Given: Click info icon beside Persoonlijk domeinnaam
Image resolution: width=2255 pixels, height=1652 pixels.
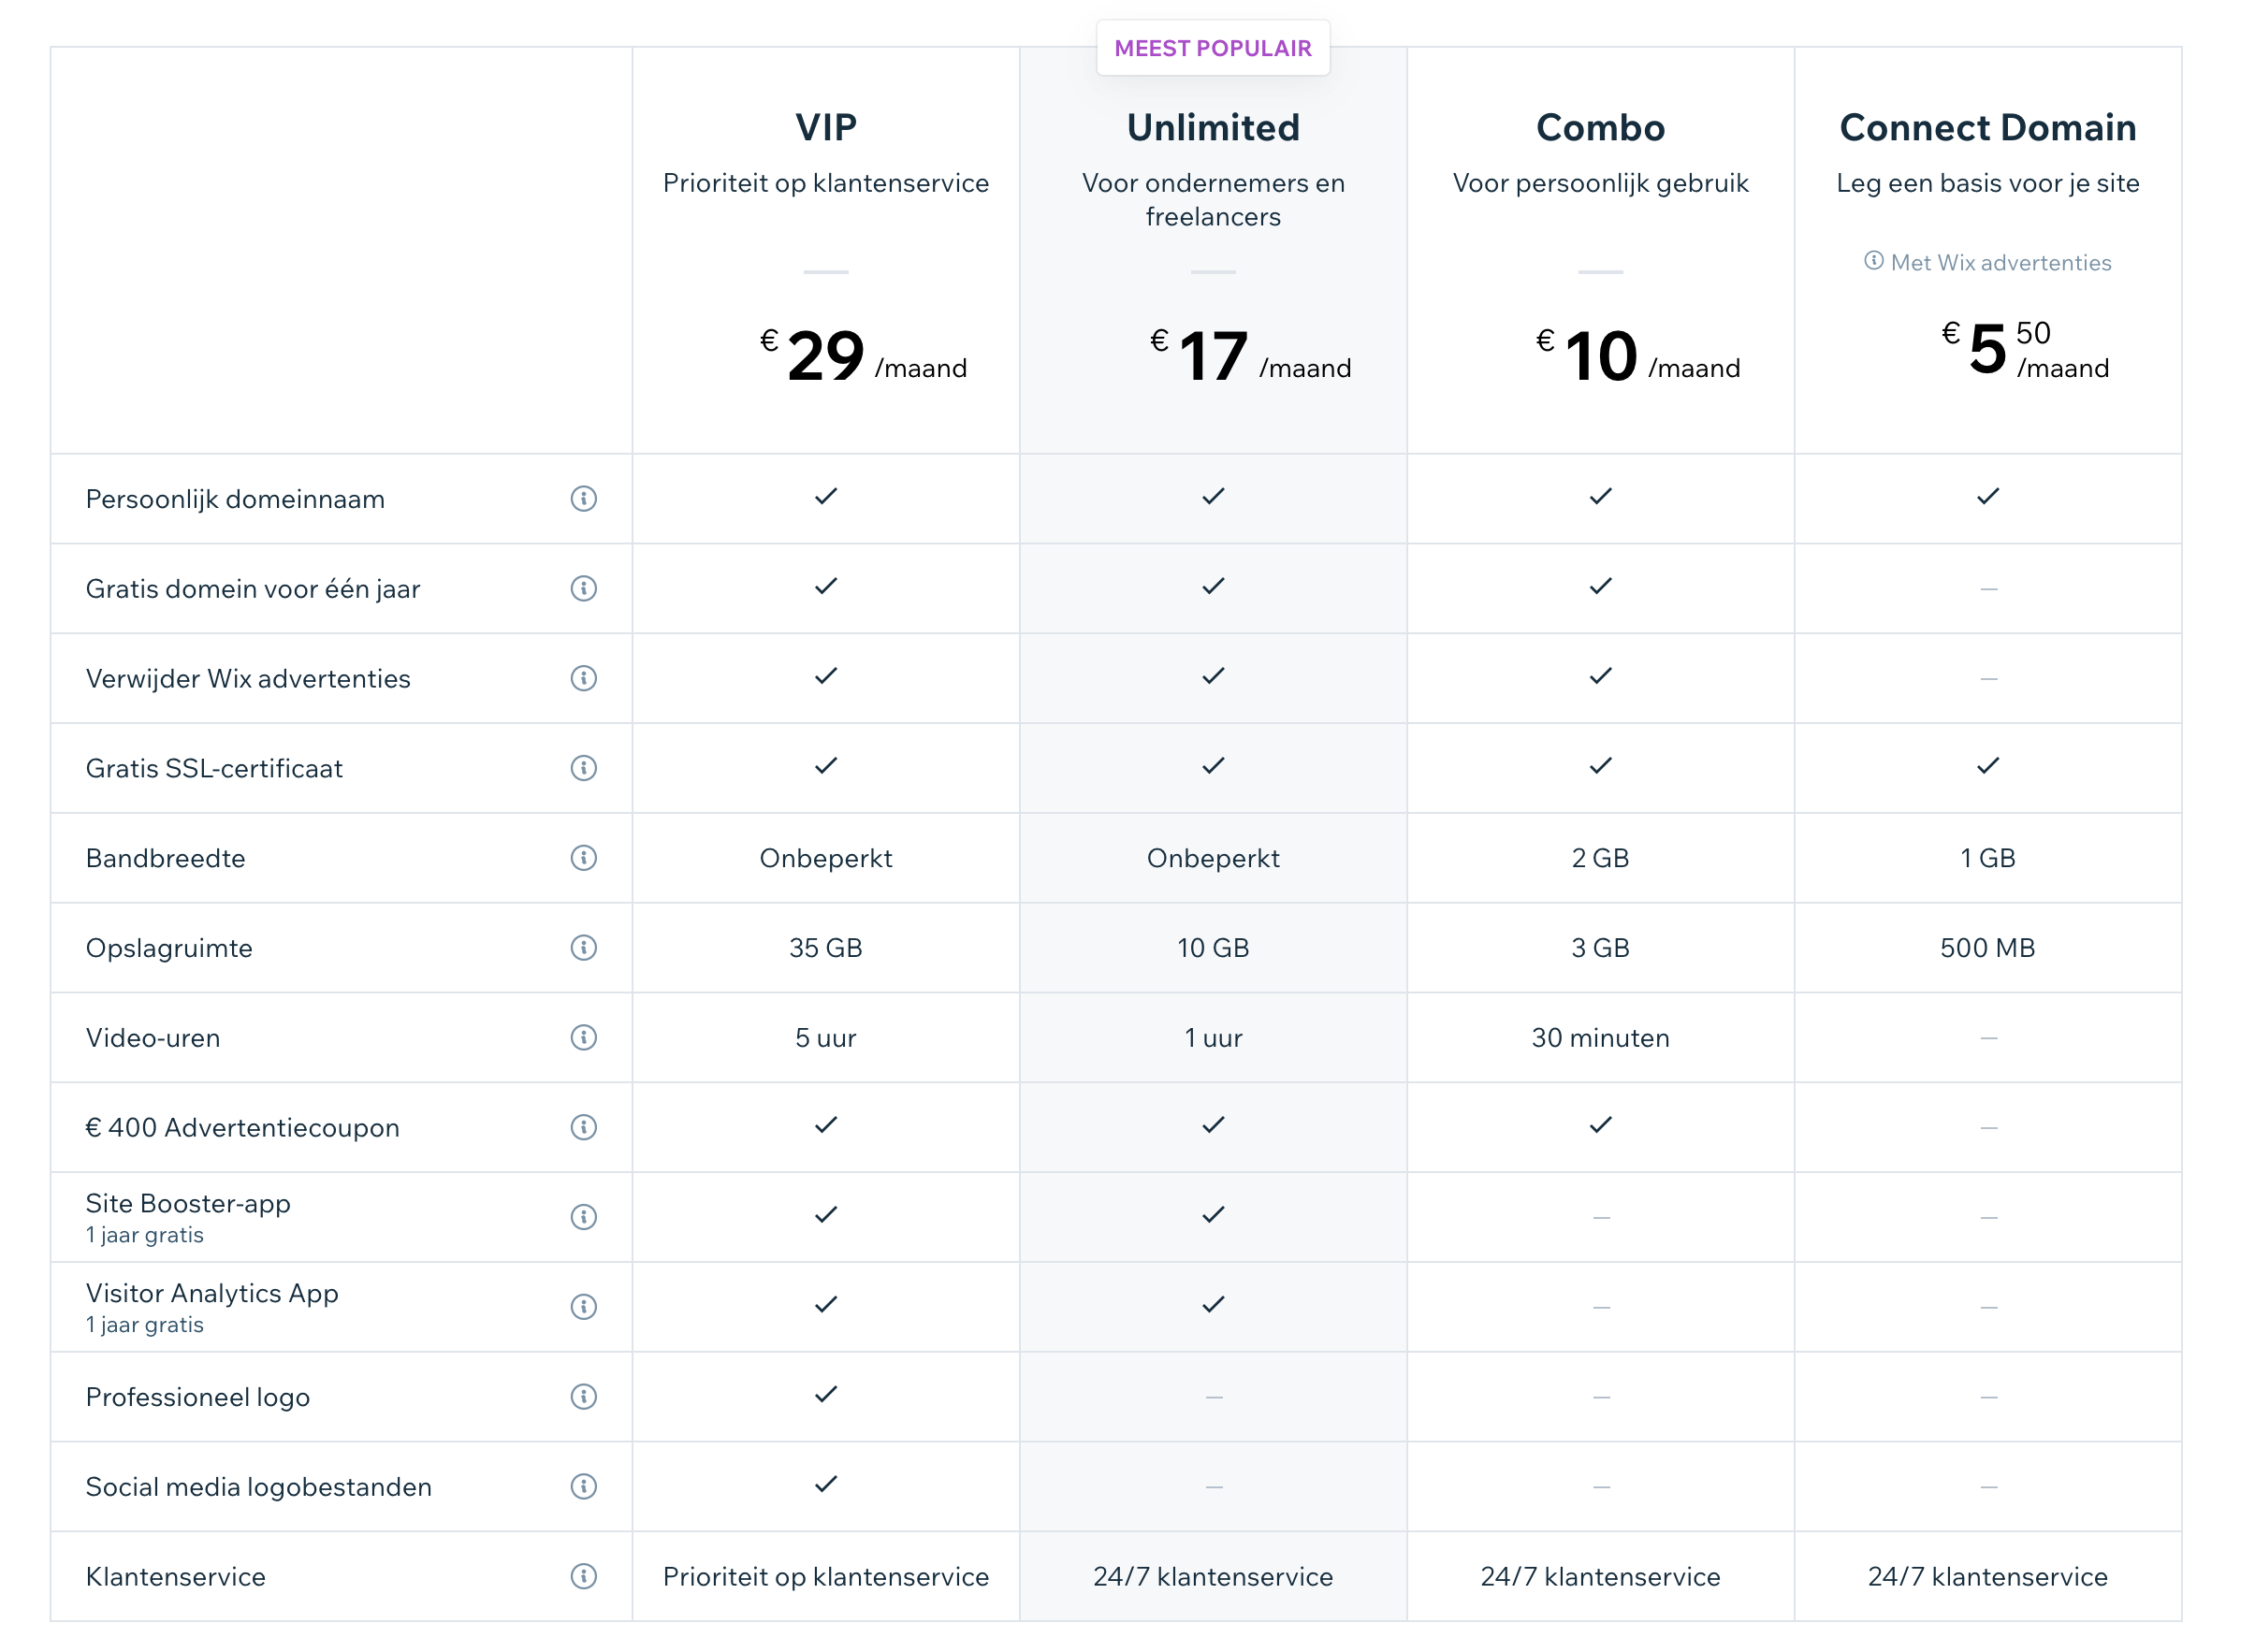Looking at the screenshot, I should click(x=583, y=498).
